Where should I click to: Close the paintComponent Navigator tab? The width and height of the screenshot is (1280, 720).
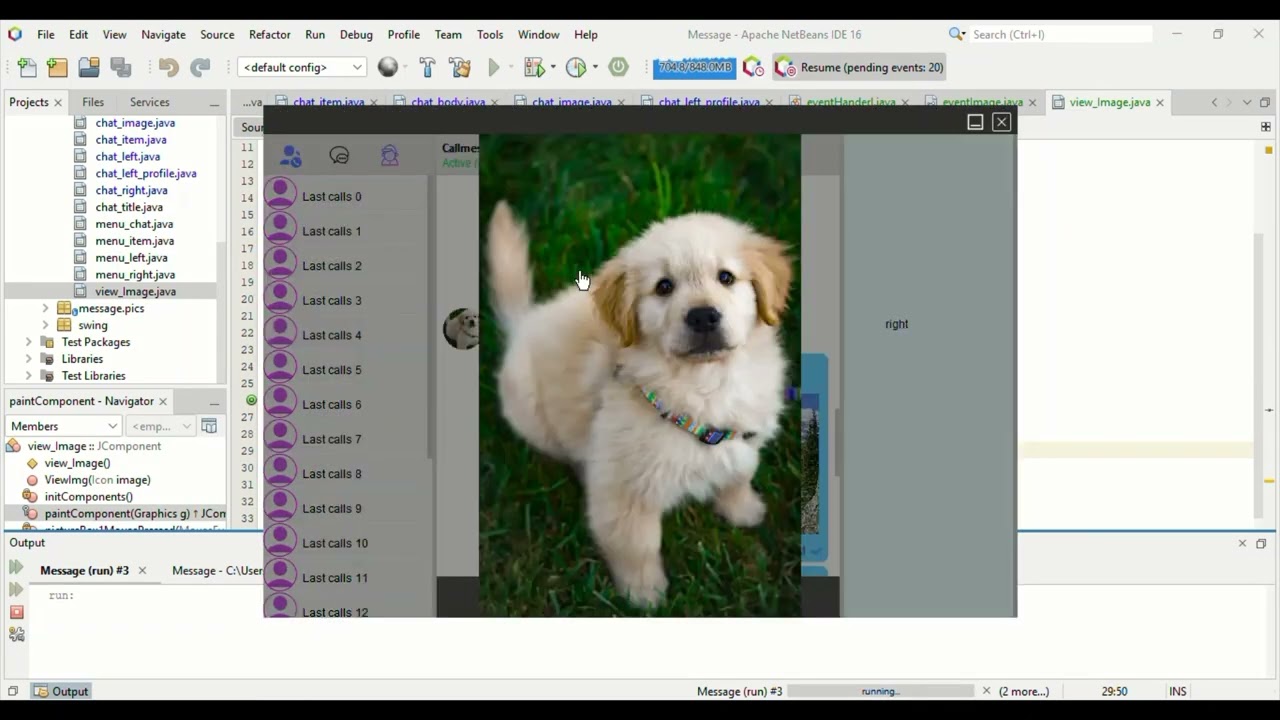pyautogui.click(x=162, y=401)
